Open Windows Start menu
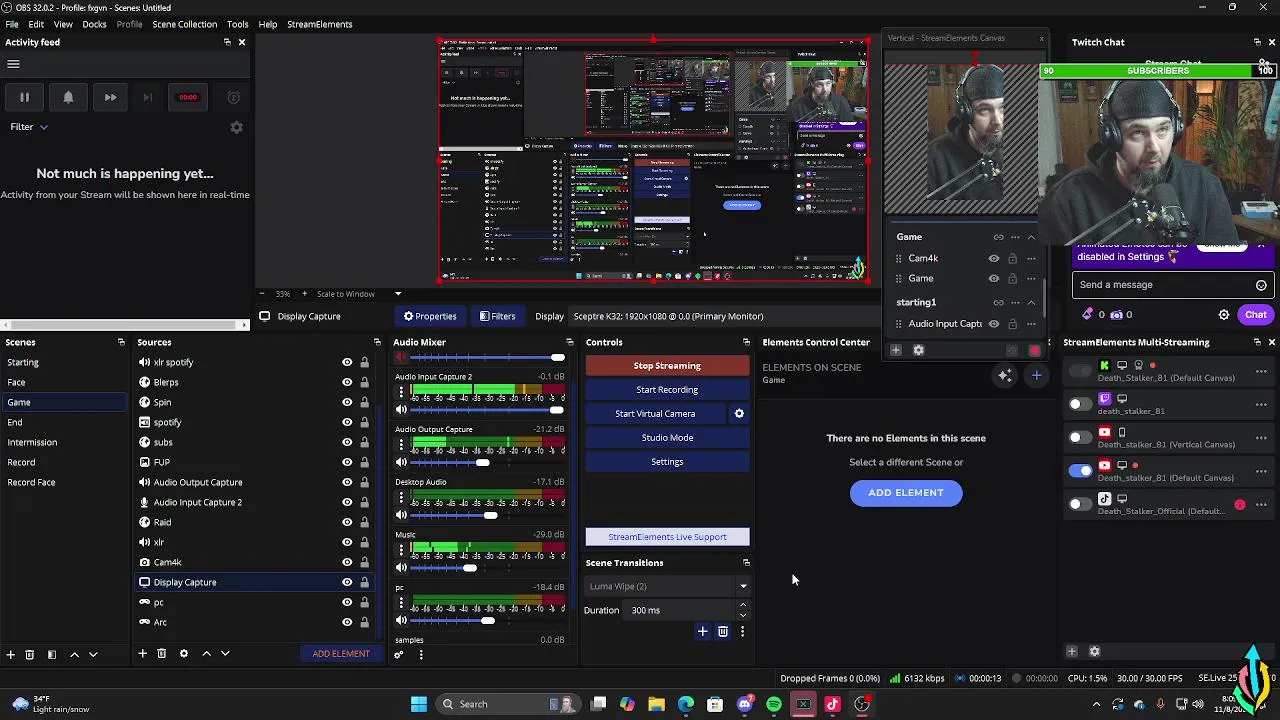Screen dimensions: 1280x720 pos(419,704)
